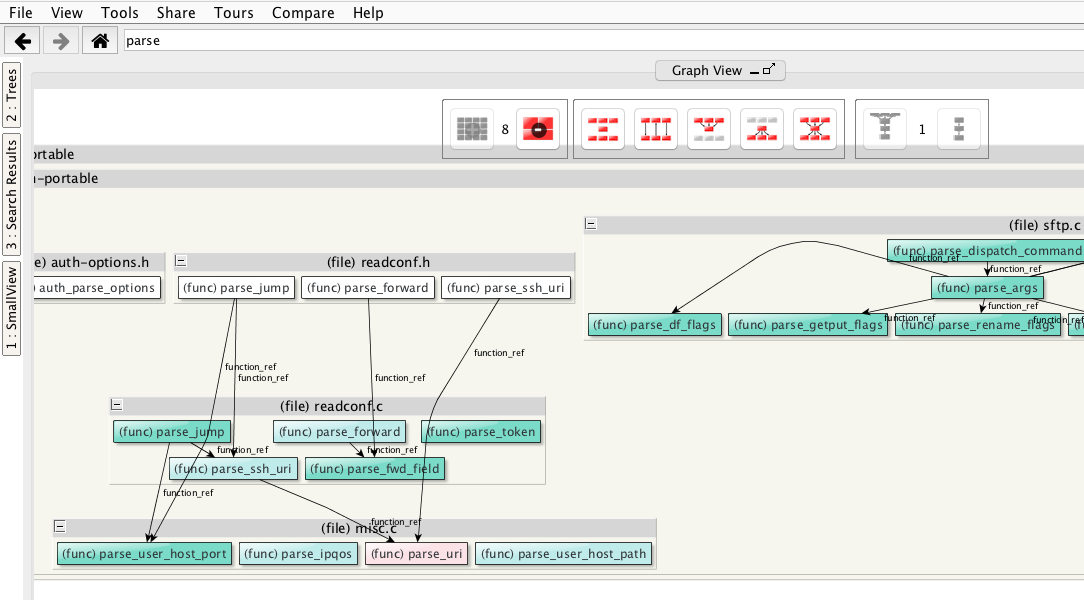Select the parse_uri function node
Screen dimensions: 1084x600
pos(416,553)
